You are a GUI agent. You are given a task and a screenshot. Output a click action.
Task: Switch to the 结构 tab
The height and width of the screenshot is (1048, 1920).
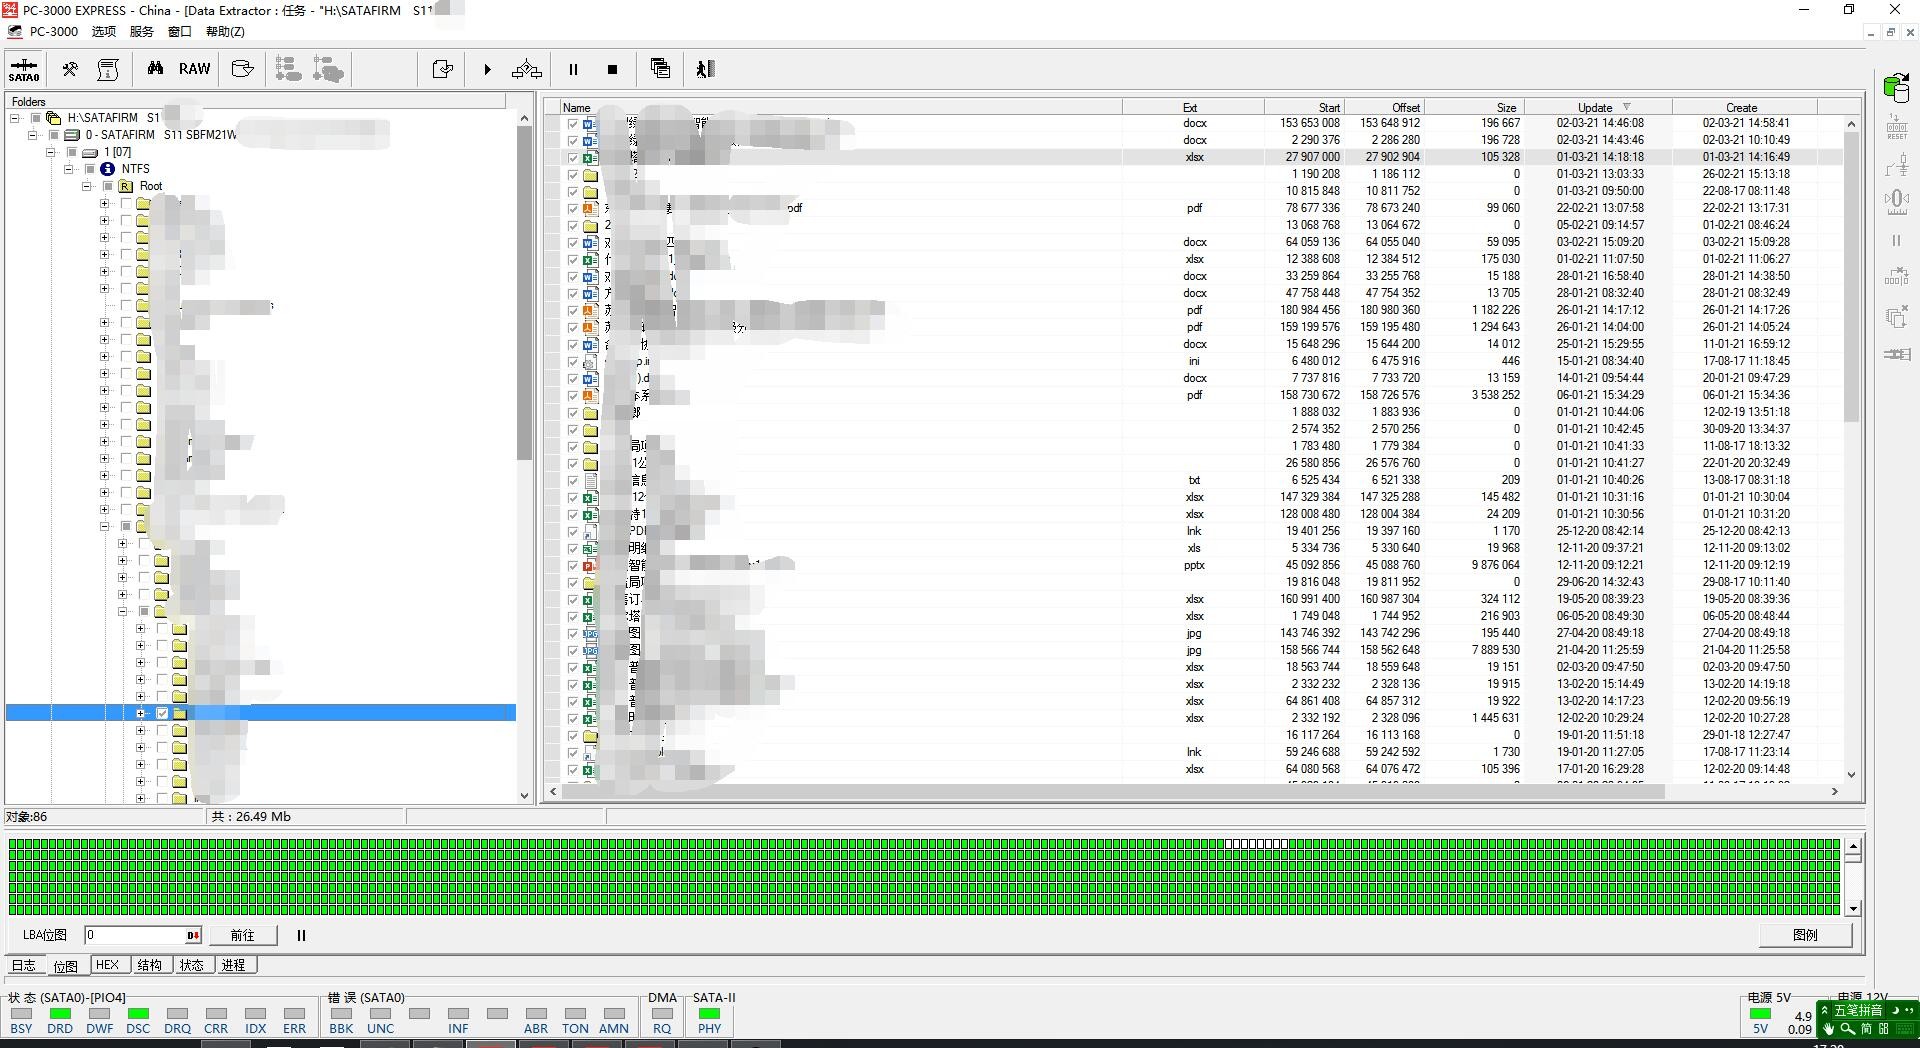click(150, 965)
